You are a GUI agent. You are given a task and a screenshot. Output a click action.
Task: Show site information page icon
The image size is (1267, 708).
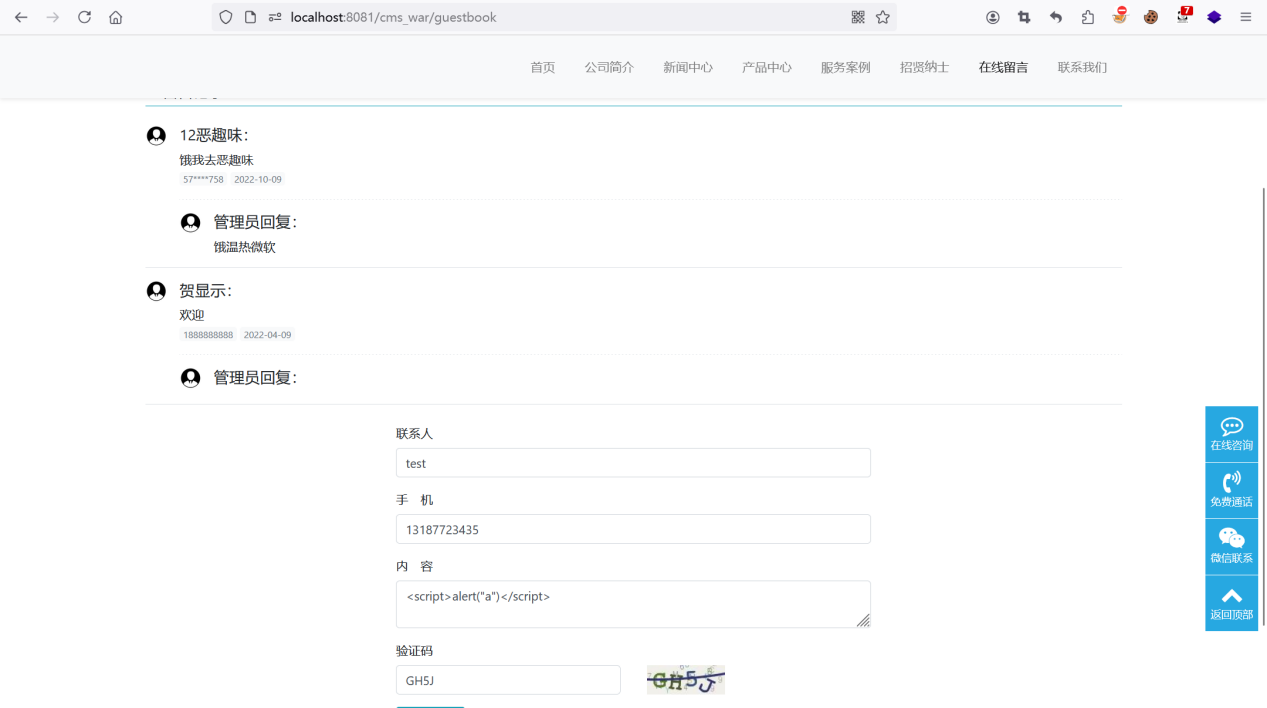click(250, 17)
